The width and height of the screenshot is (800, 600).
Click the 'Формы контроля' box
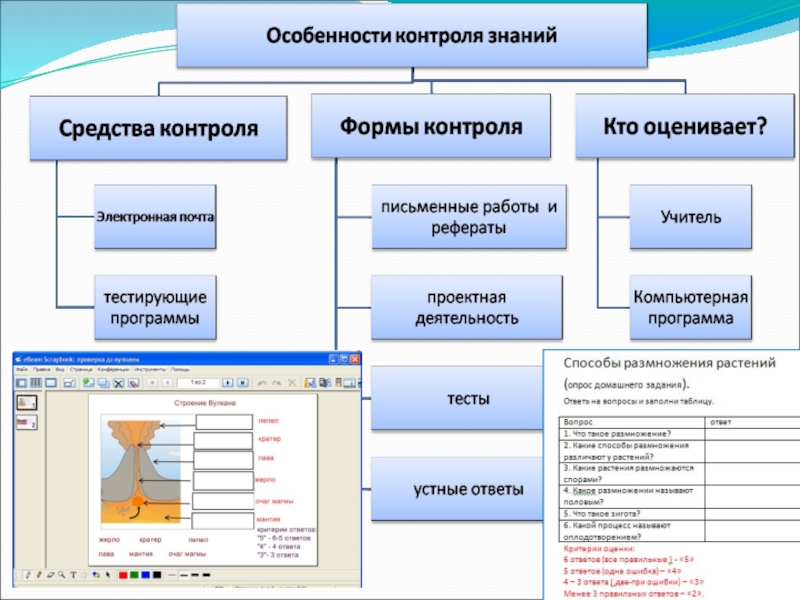pos(431,126)
